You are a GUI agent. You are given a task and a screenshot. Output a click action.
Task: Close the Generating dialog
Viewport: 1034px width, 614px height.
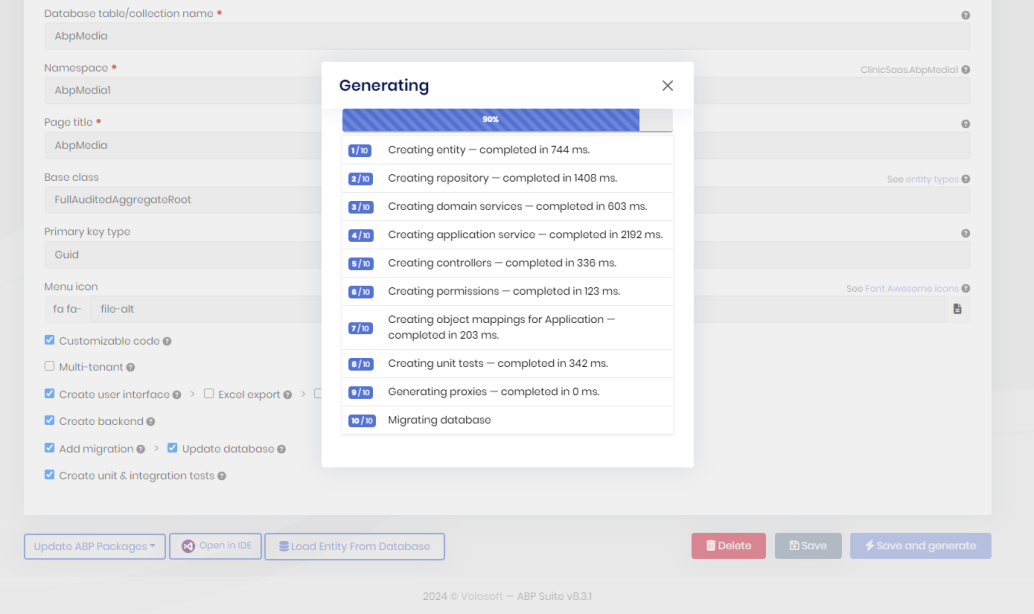pyautogui.click(x=667, y=86)
